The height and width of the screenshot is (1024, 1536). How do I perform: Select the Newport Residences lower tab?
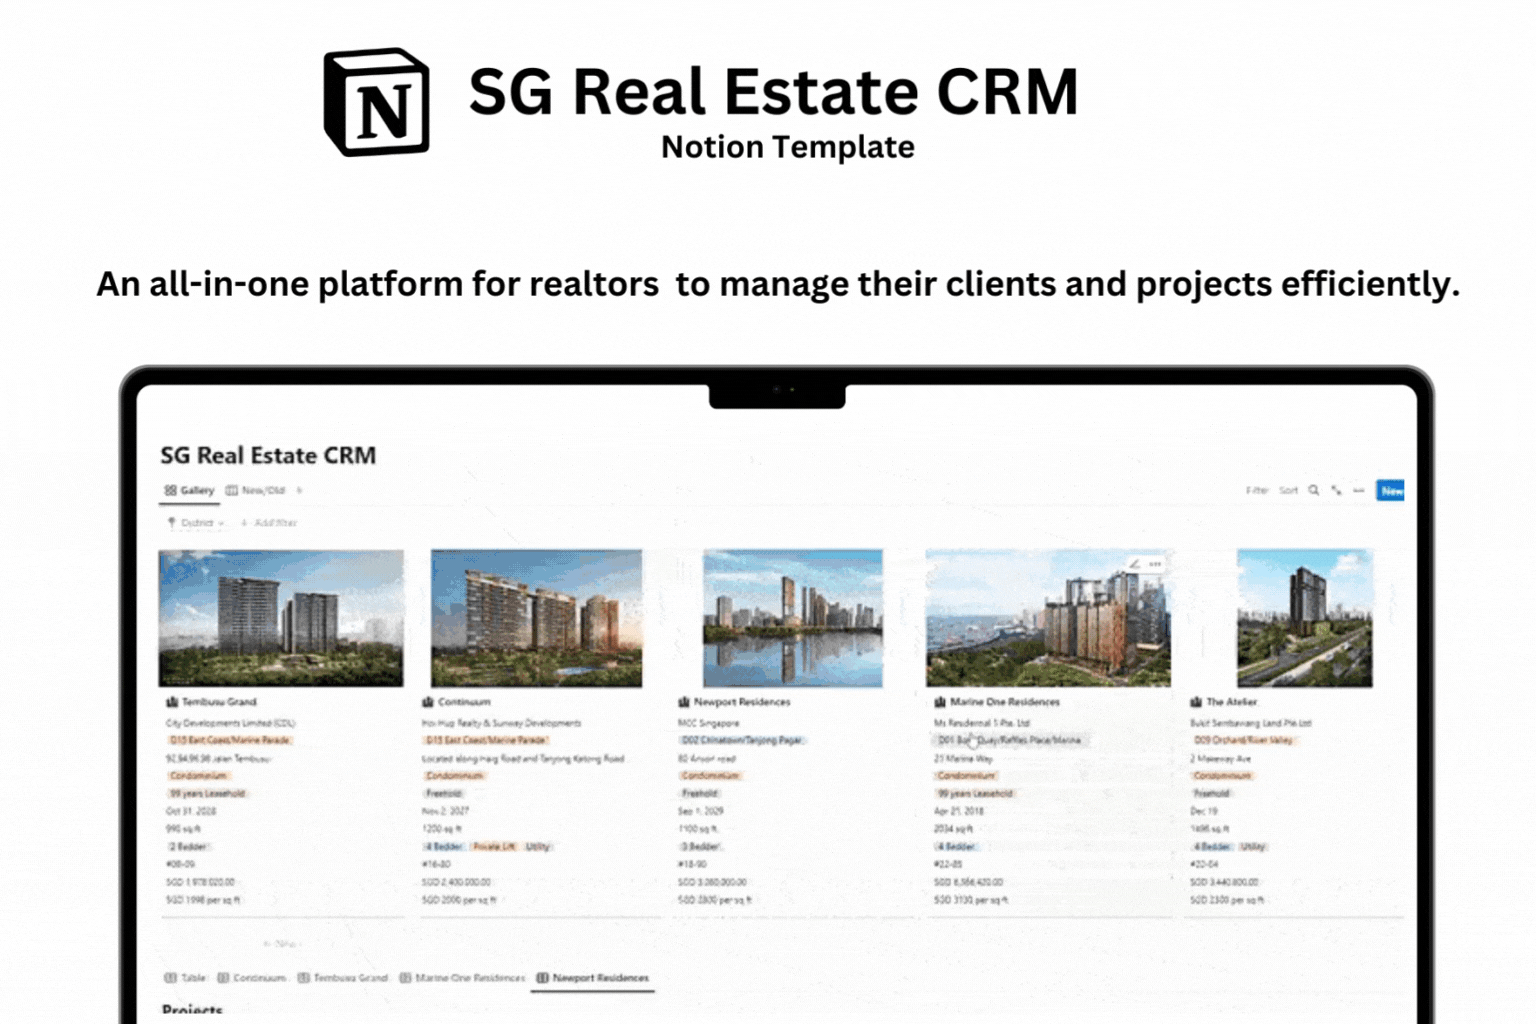coord(593,977)
